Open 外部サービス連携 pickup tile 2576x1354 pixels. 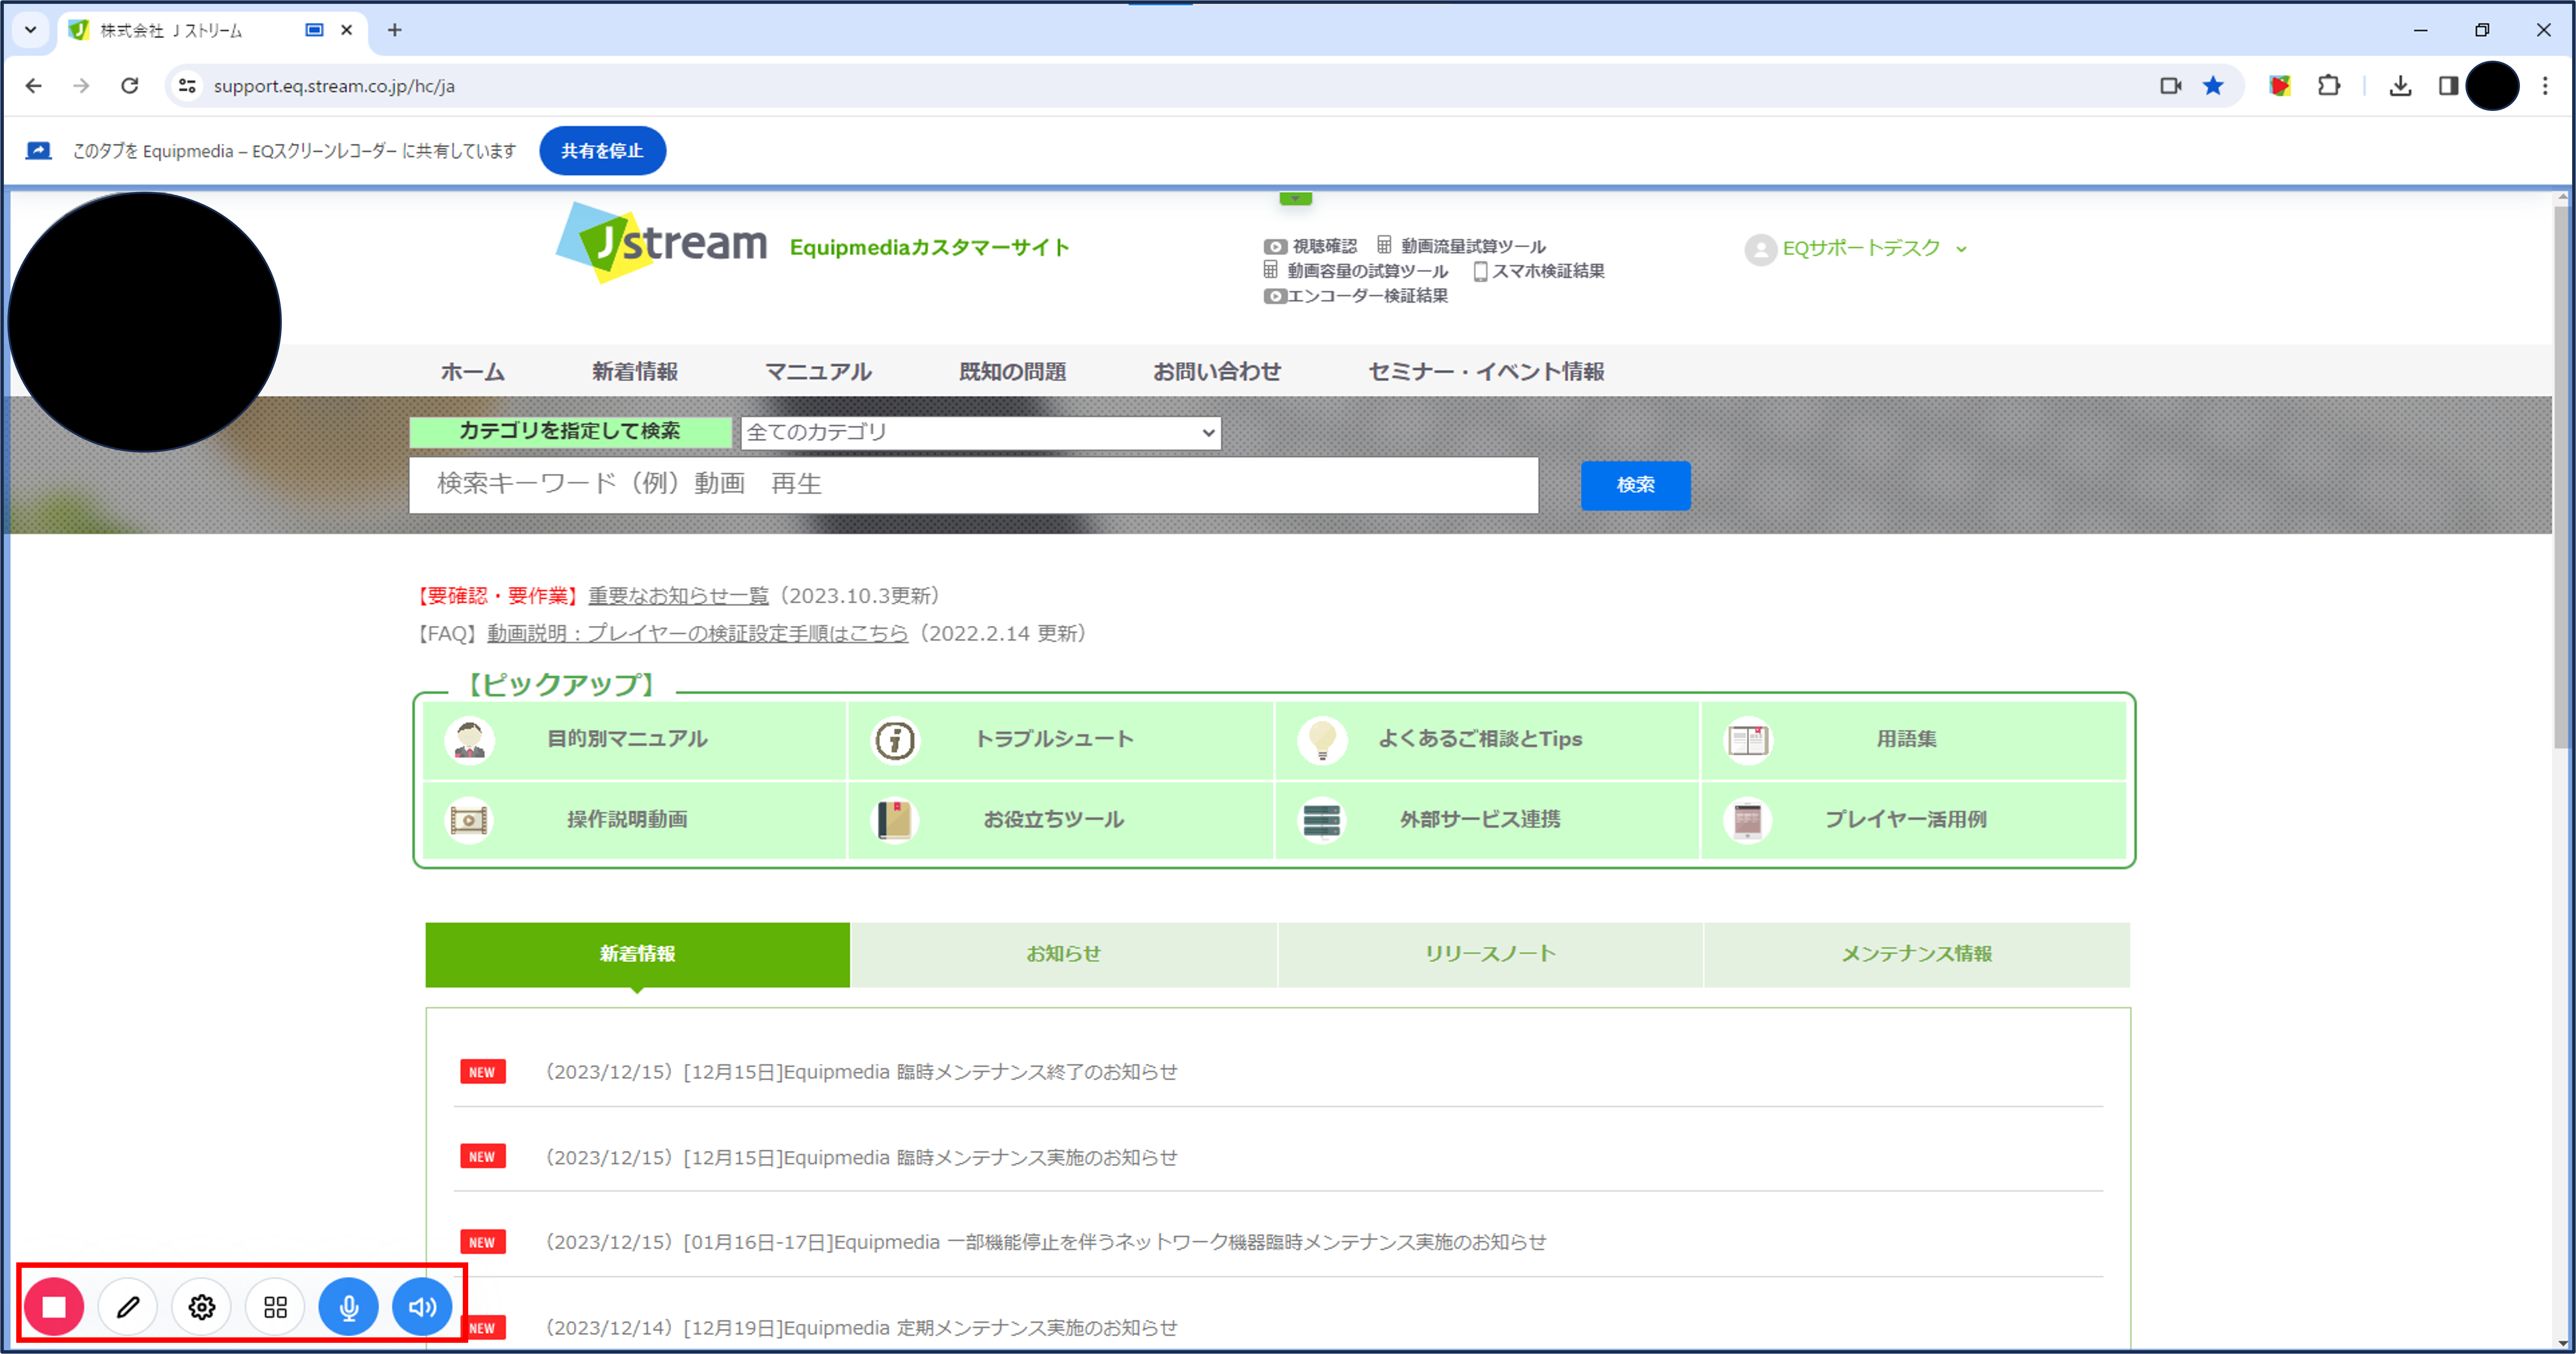1487,820
